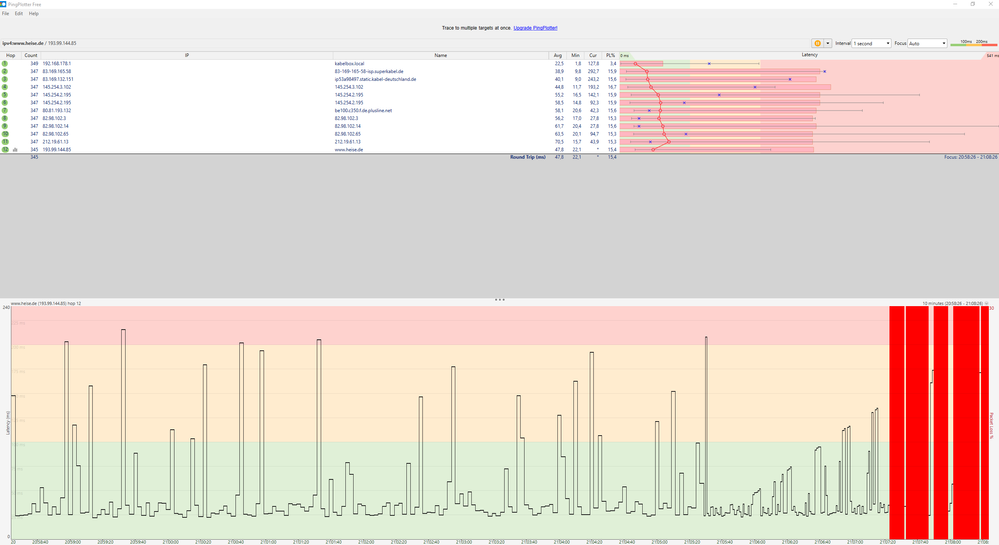Open the Interval dropdown showing 1 second

pyautogui.click(x=872, y=43)
